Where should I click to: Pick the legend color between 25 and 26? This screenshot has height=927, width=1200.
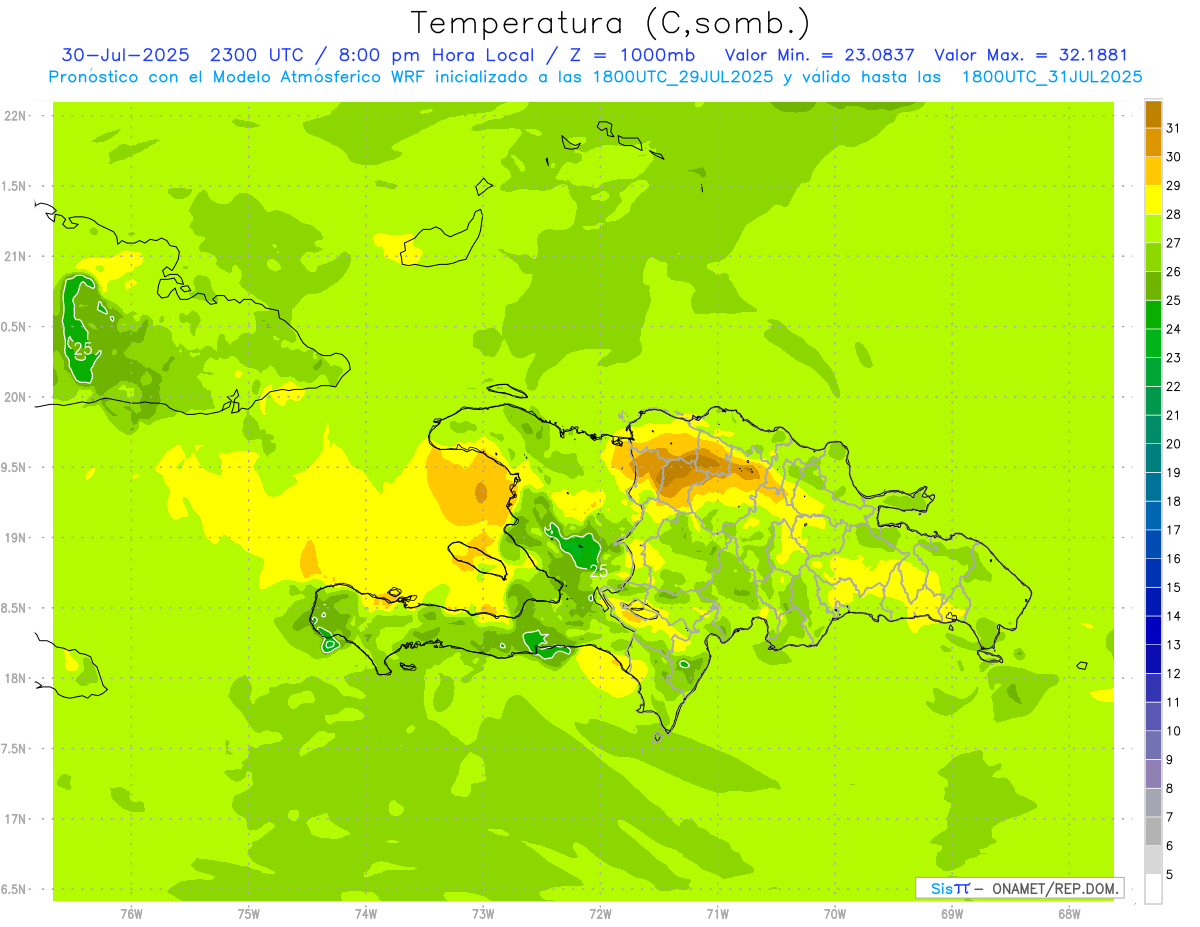(x=1153, y=285)
